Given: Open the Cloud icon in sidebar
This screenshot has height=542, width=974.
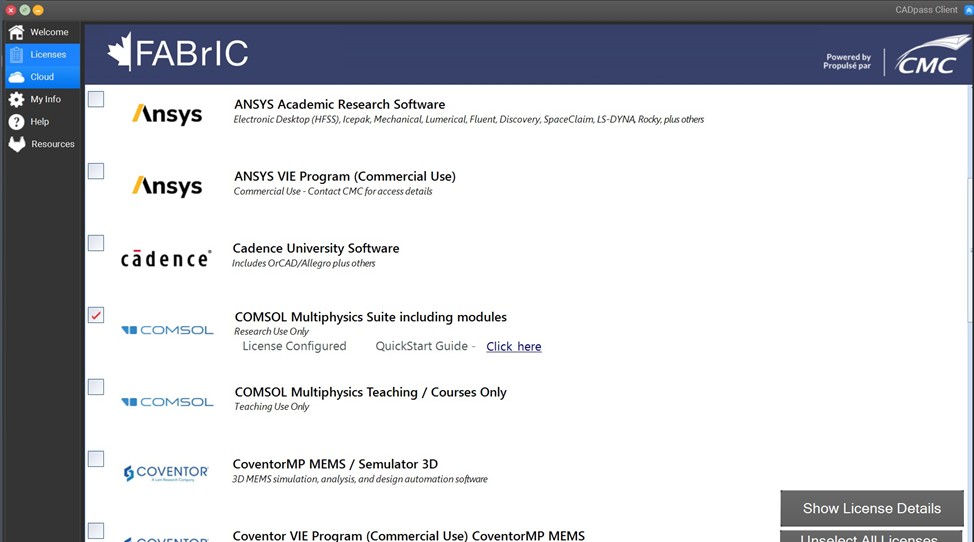Looking at the screenshot, I should point(16,77).
